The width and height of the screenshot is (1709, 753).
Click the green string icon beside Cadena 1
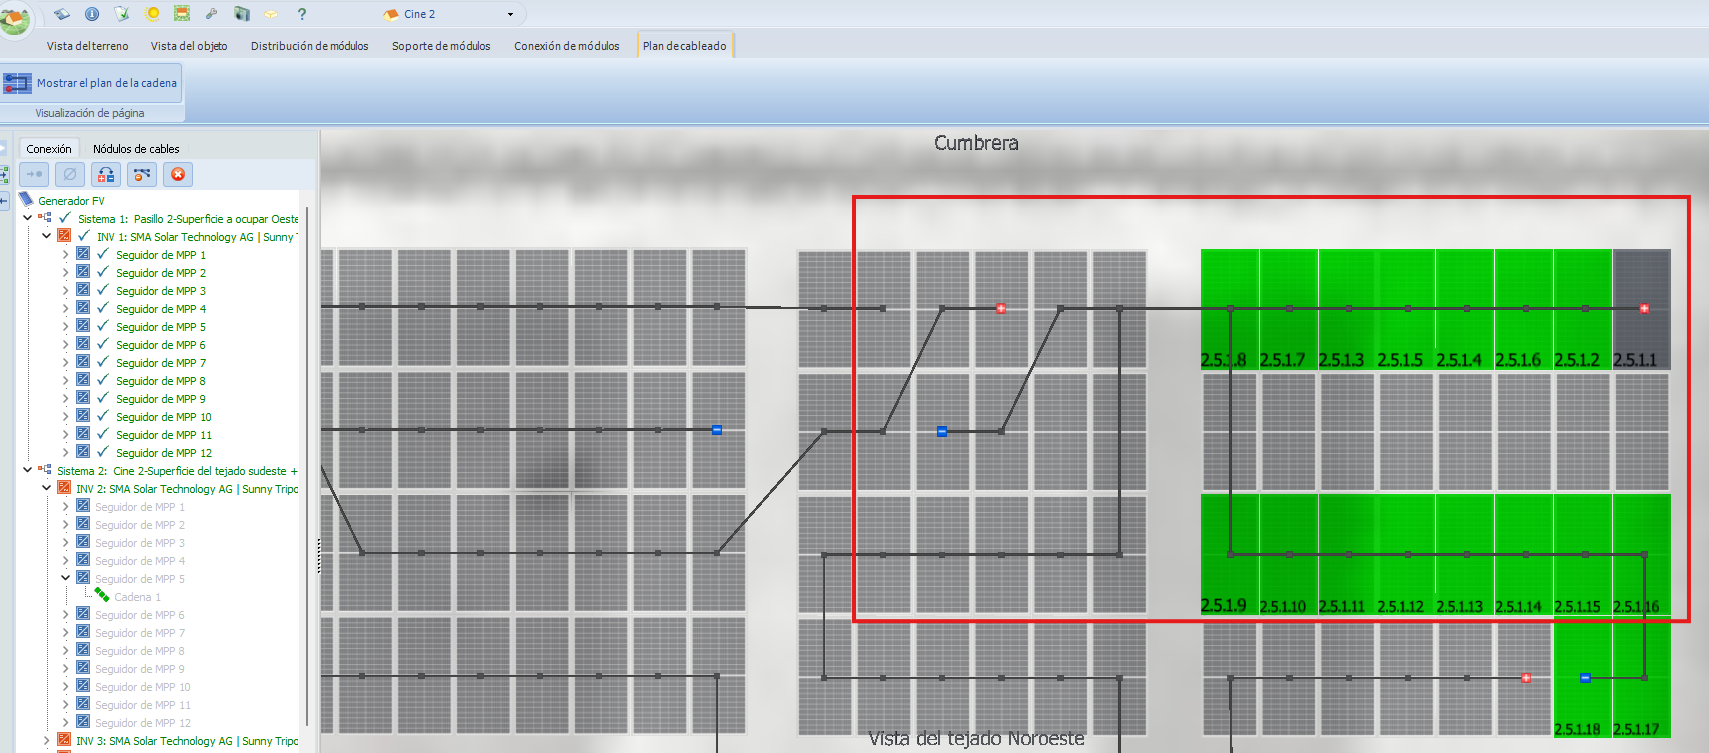[x=102, y=596]
